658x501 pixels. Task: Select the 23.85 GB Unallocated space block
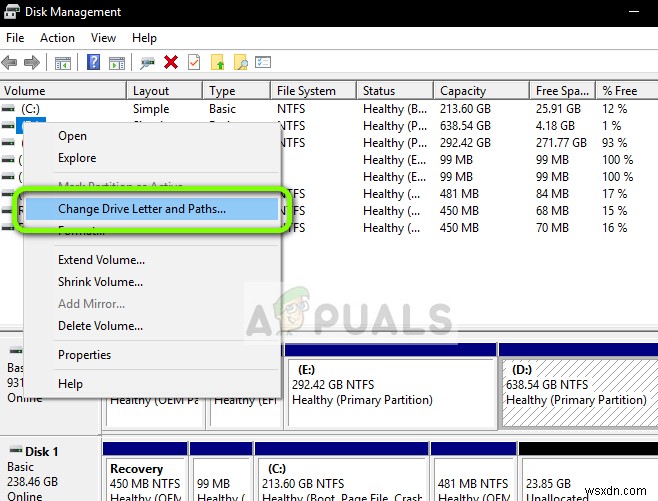588,472
